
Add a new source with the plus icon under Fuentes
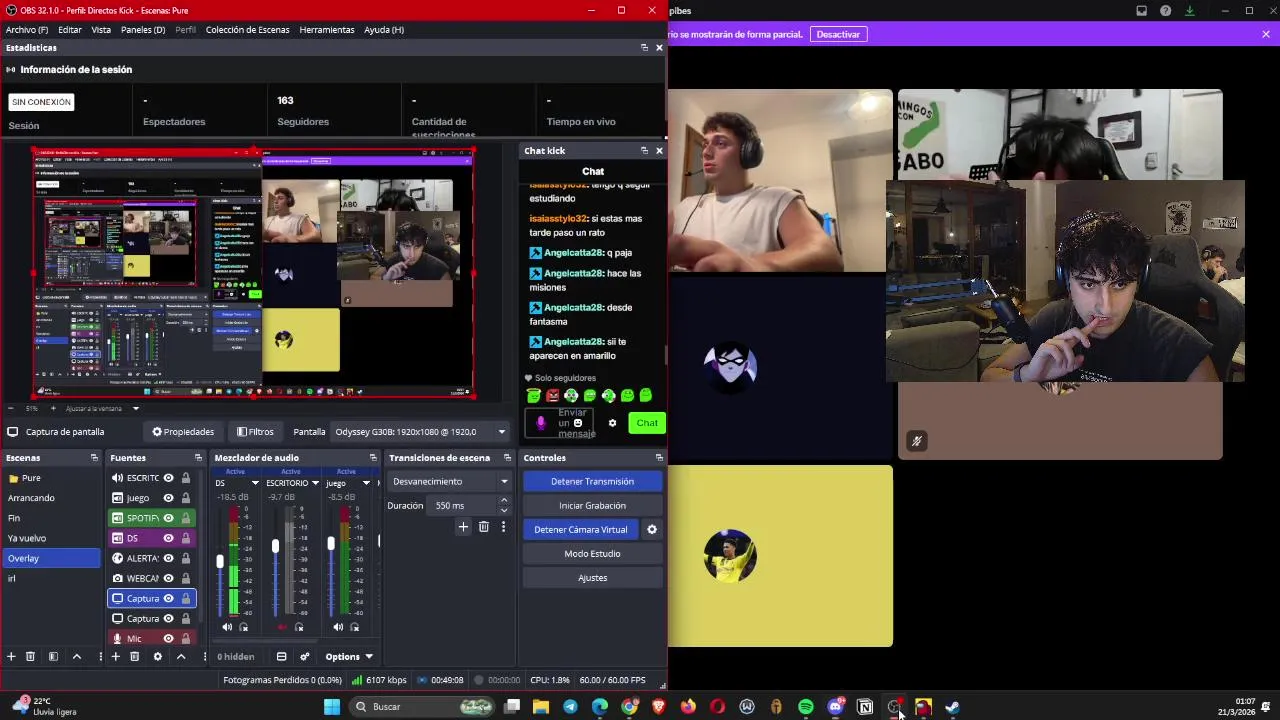point(115,656)
